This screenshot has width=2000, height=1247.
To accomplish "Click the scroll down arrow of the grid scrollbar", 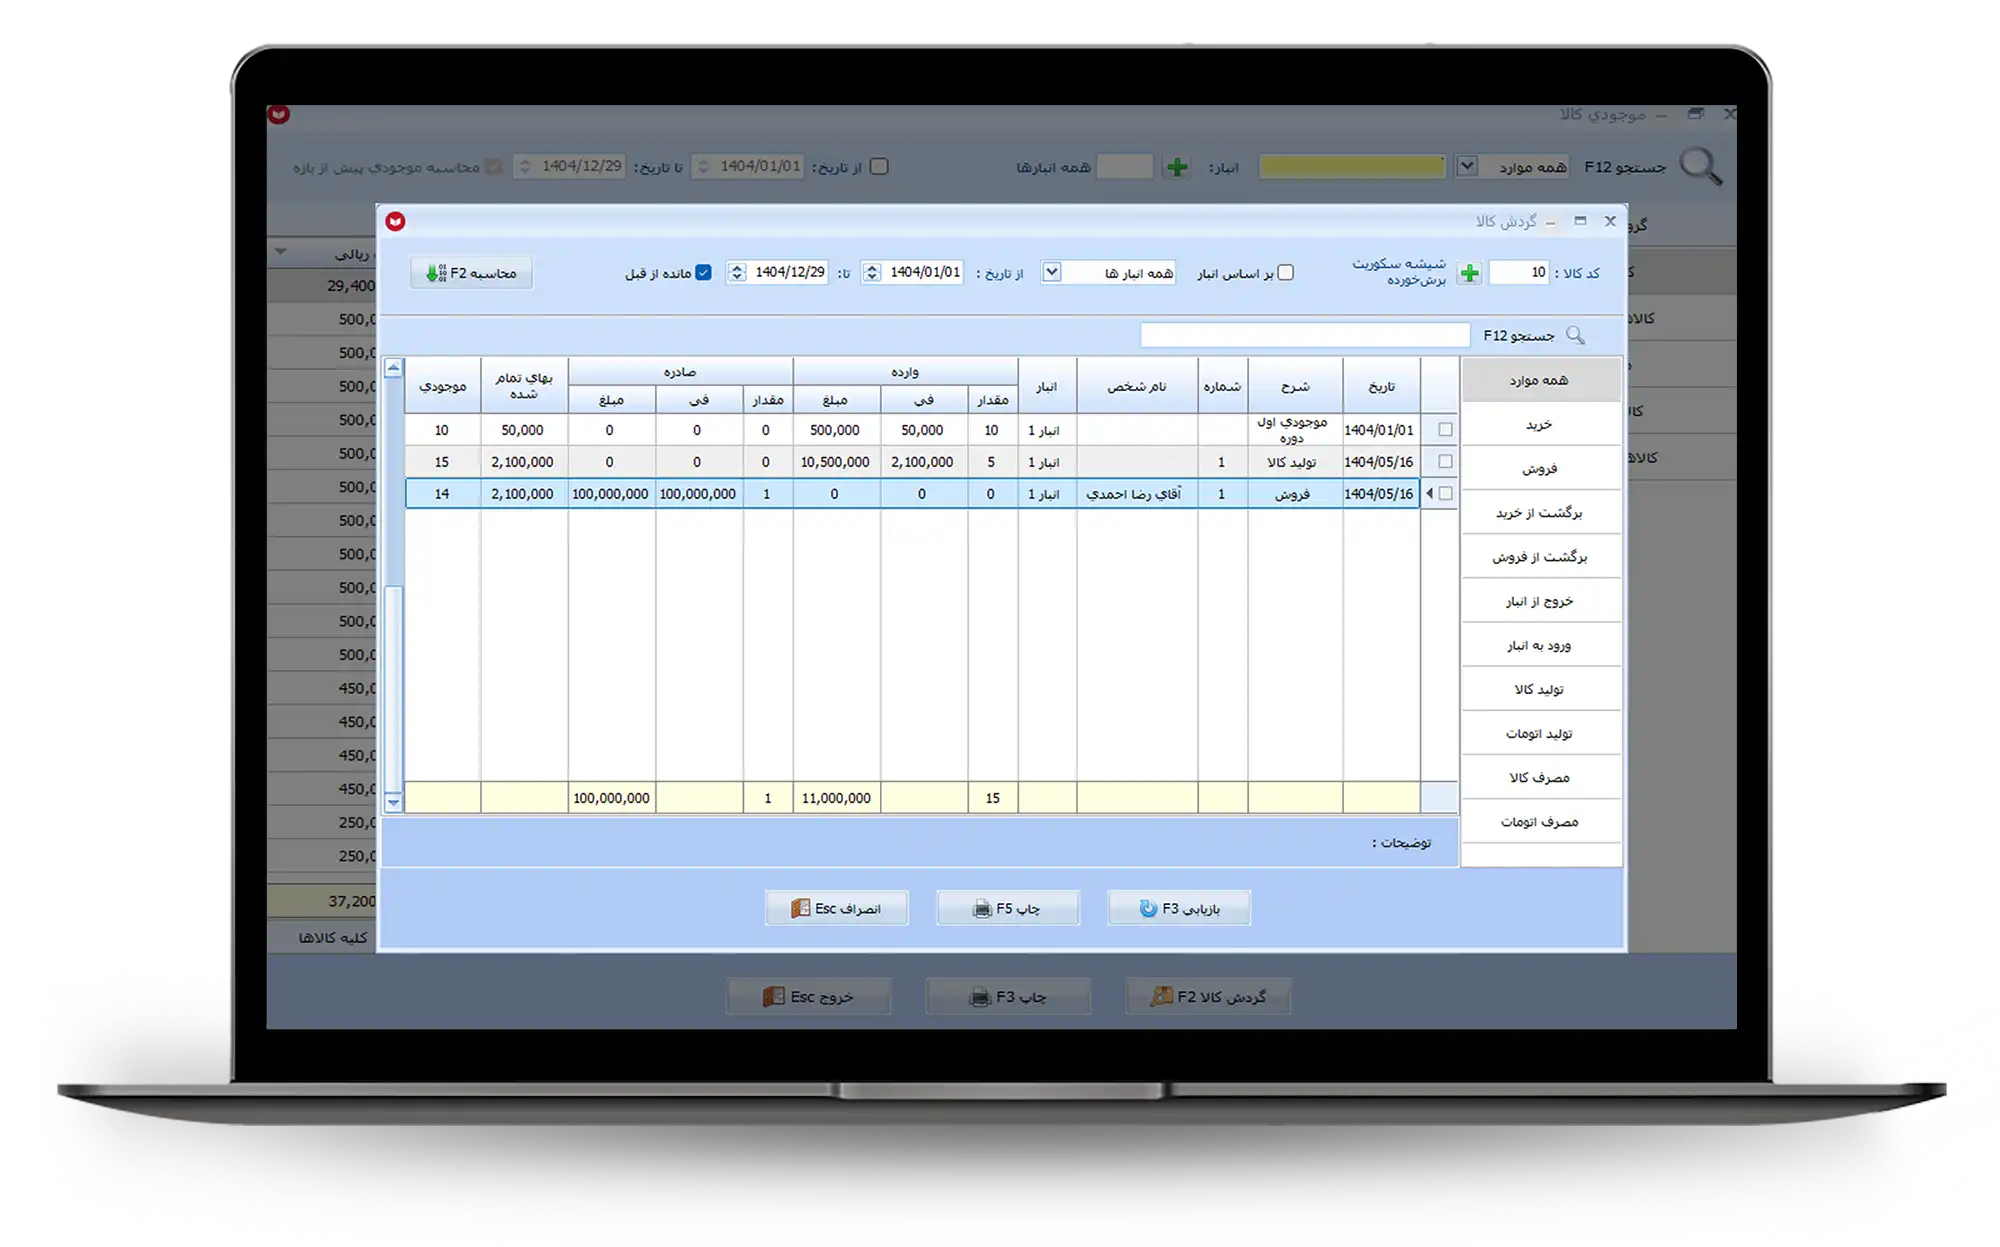I will pos(393,802).
